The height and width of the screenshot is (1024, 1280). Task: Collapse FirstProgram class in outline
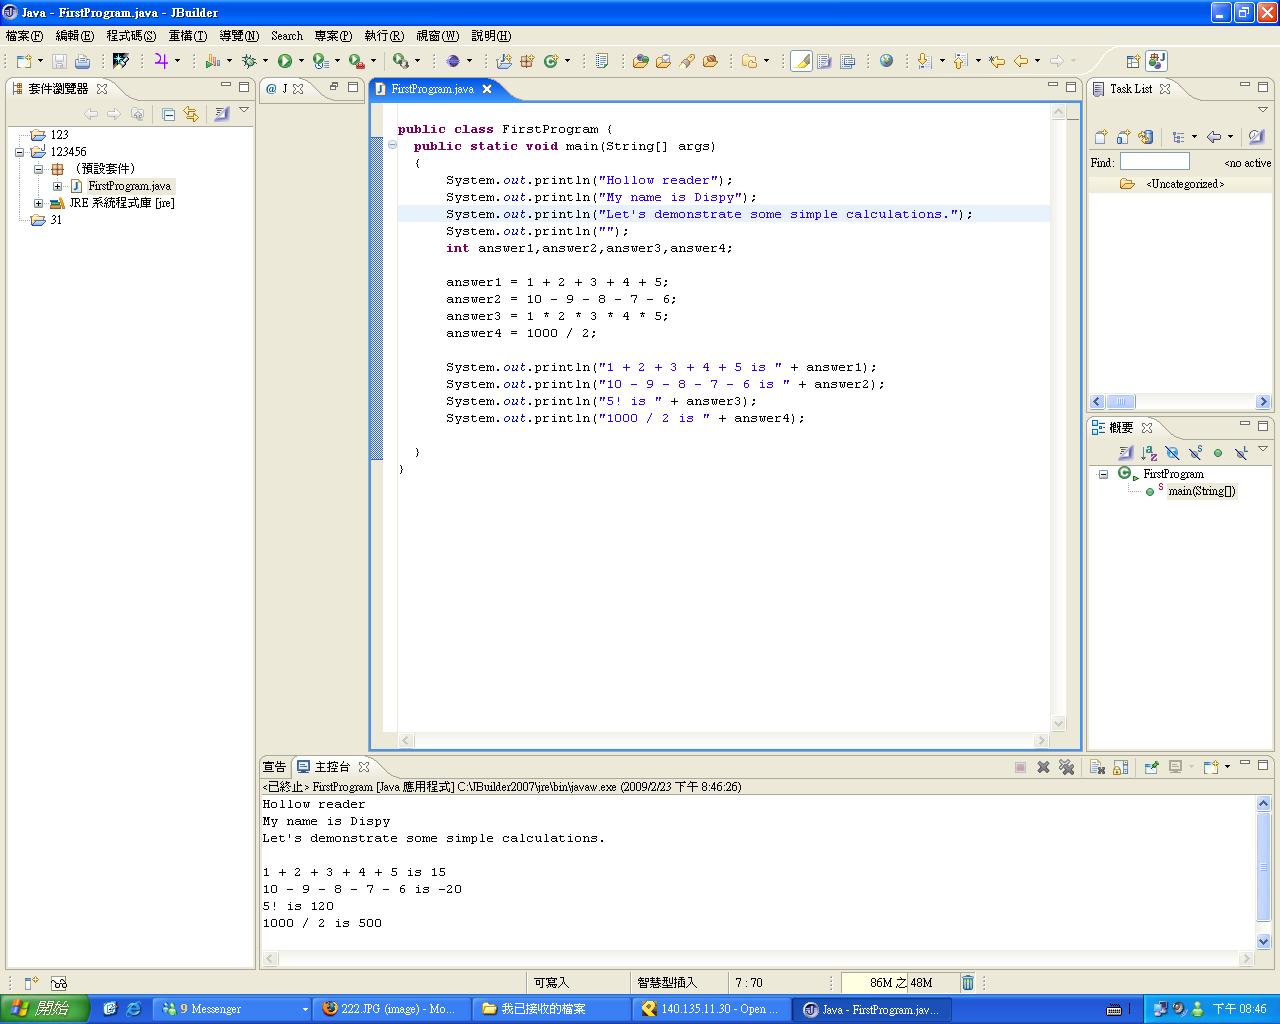coord(1103,474)
